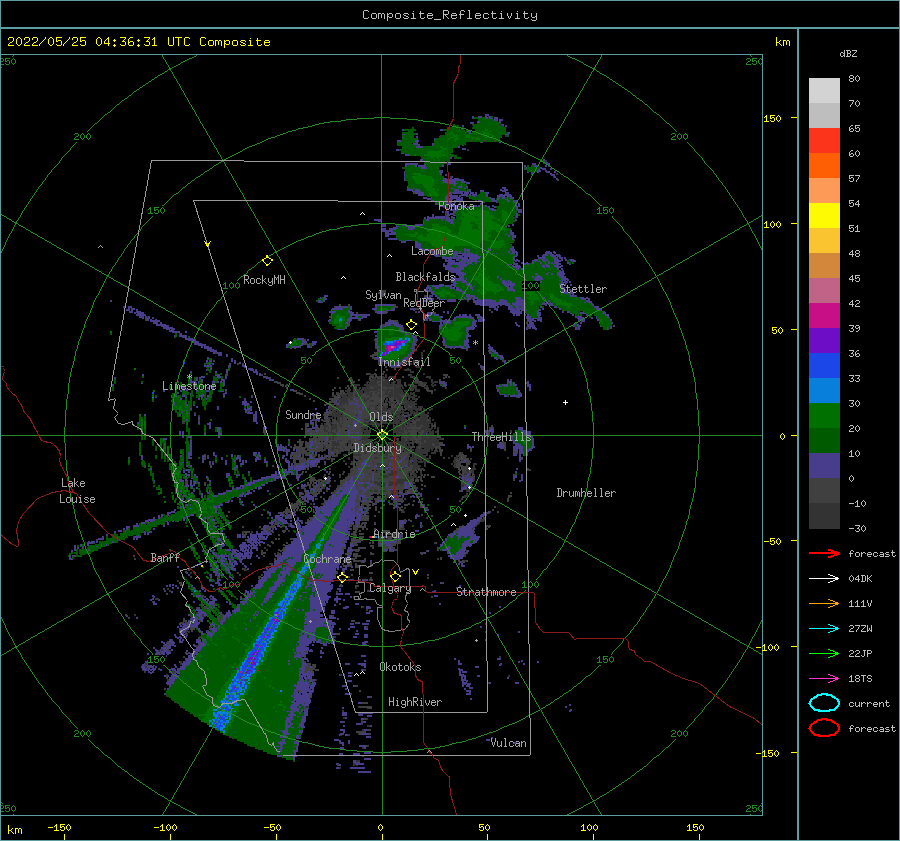Image resolution: width=900 pixels, height=841 pixels.
Task: Click the km unit label at top right
Action: tap(782, 42)
